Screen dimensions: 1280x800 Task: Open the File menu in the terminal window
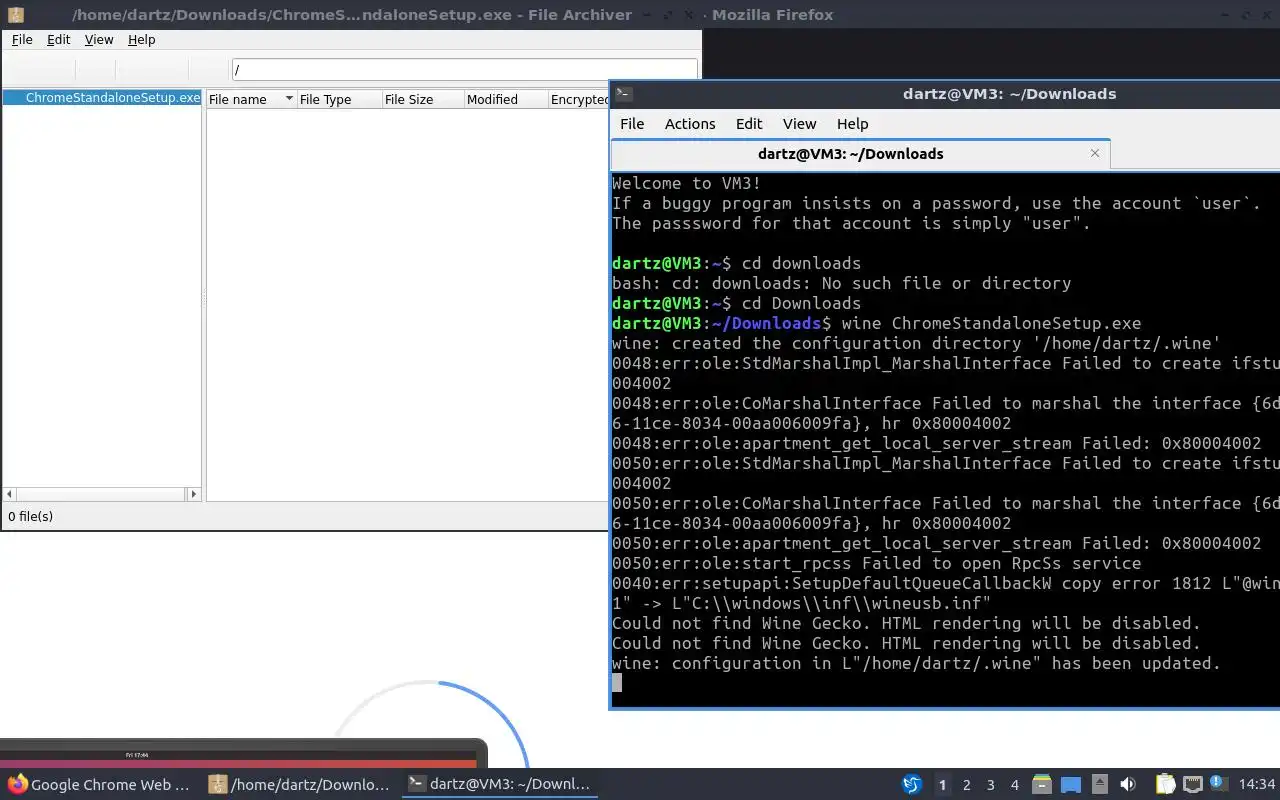click(x=632, y=124)
